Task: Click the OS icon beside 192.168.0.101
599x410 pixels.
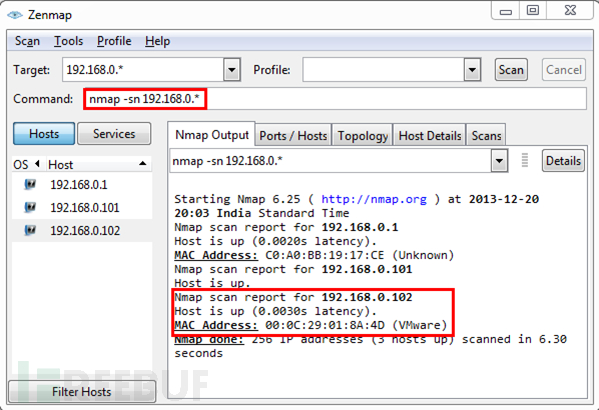Action: point(30,207)
